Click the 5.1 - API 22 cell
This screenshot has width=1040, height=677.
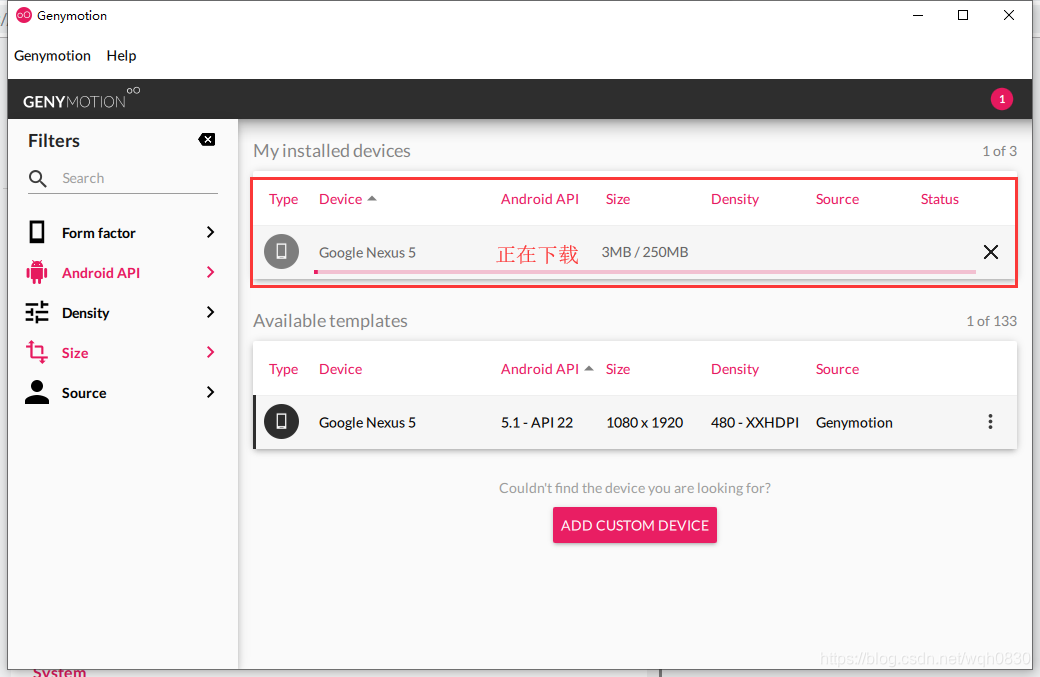537,423
